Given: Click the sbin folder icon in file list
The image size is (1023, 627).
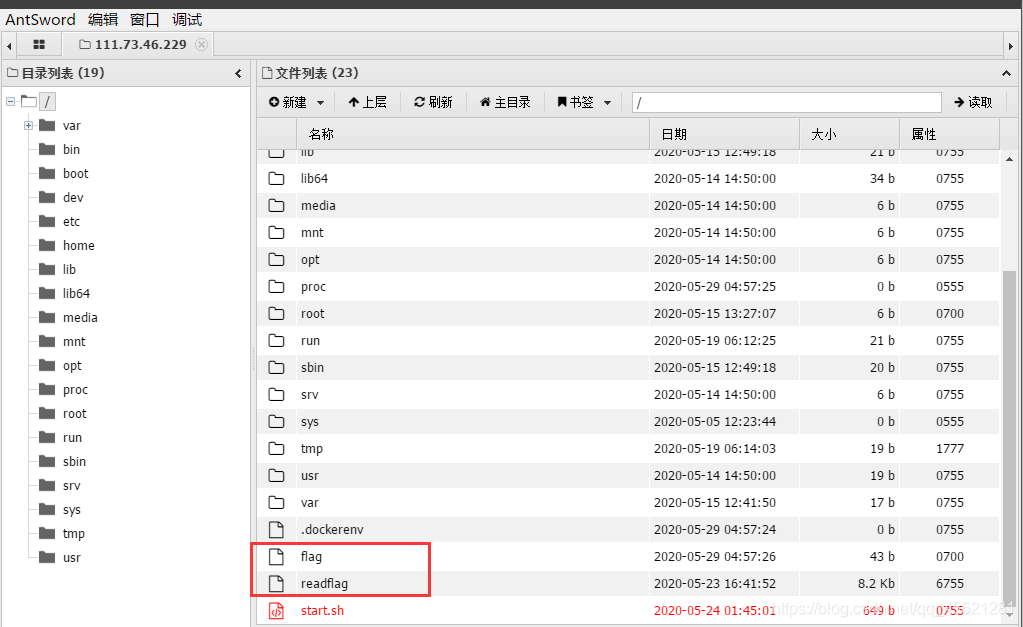Looking at the screenshot, I should [277, 367].
